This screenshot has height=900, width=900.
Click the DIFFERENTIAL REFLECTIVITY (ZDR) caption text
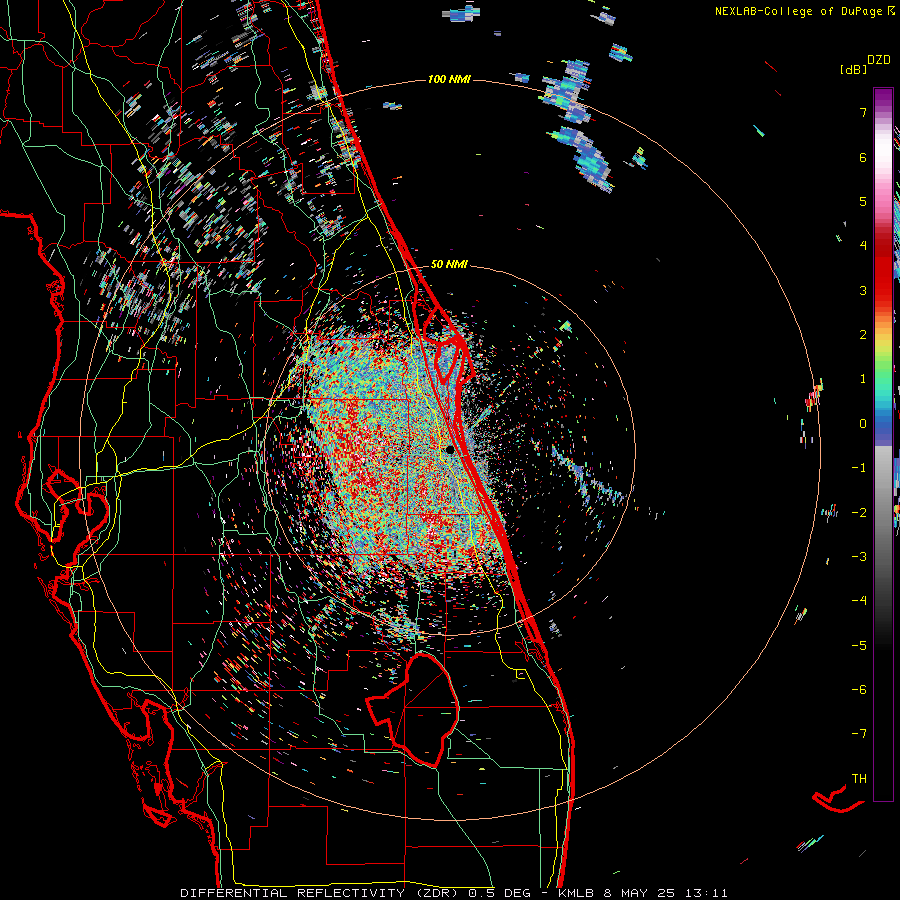[x=320, y=893]
